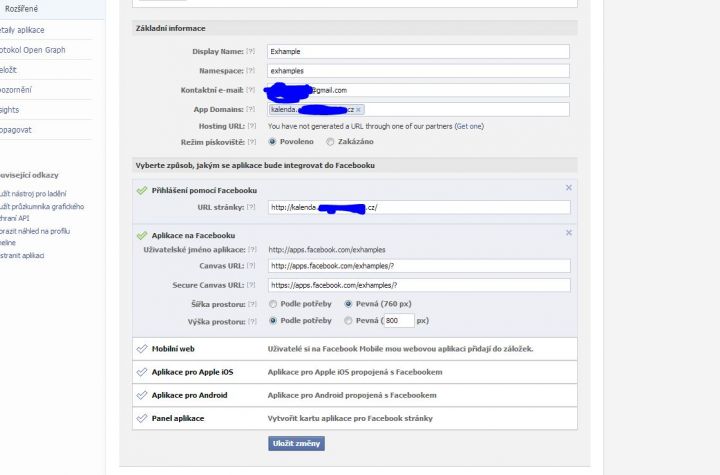
Task: Expand the Aplikace pro Android row
Action: [354, 395]
